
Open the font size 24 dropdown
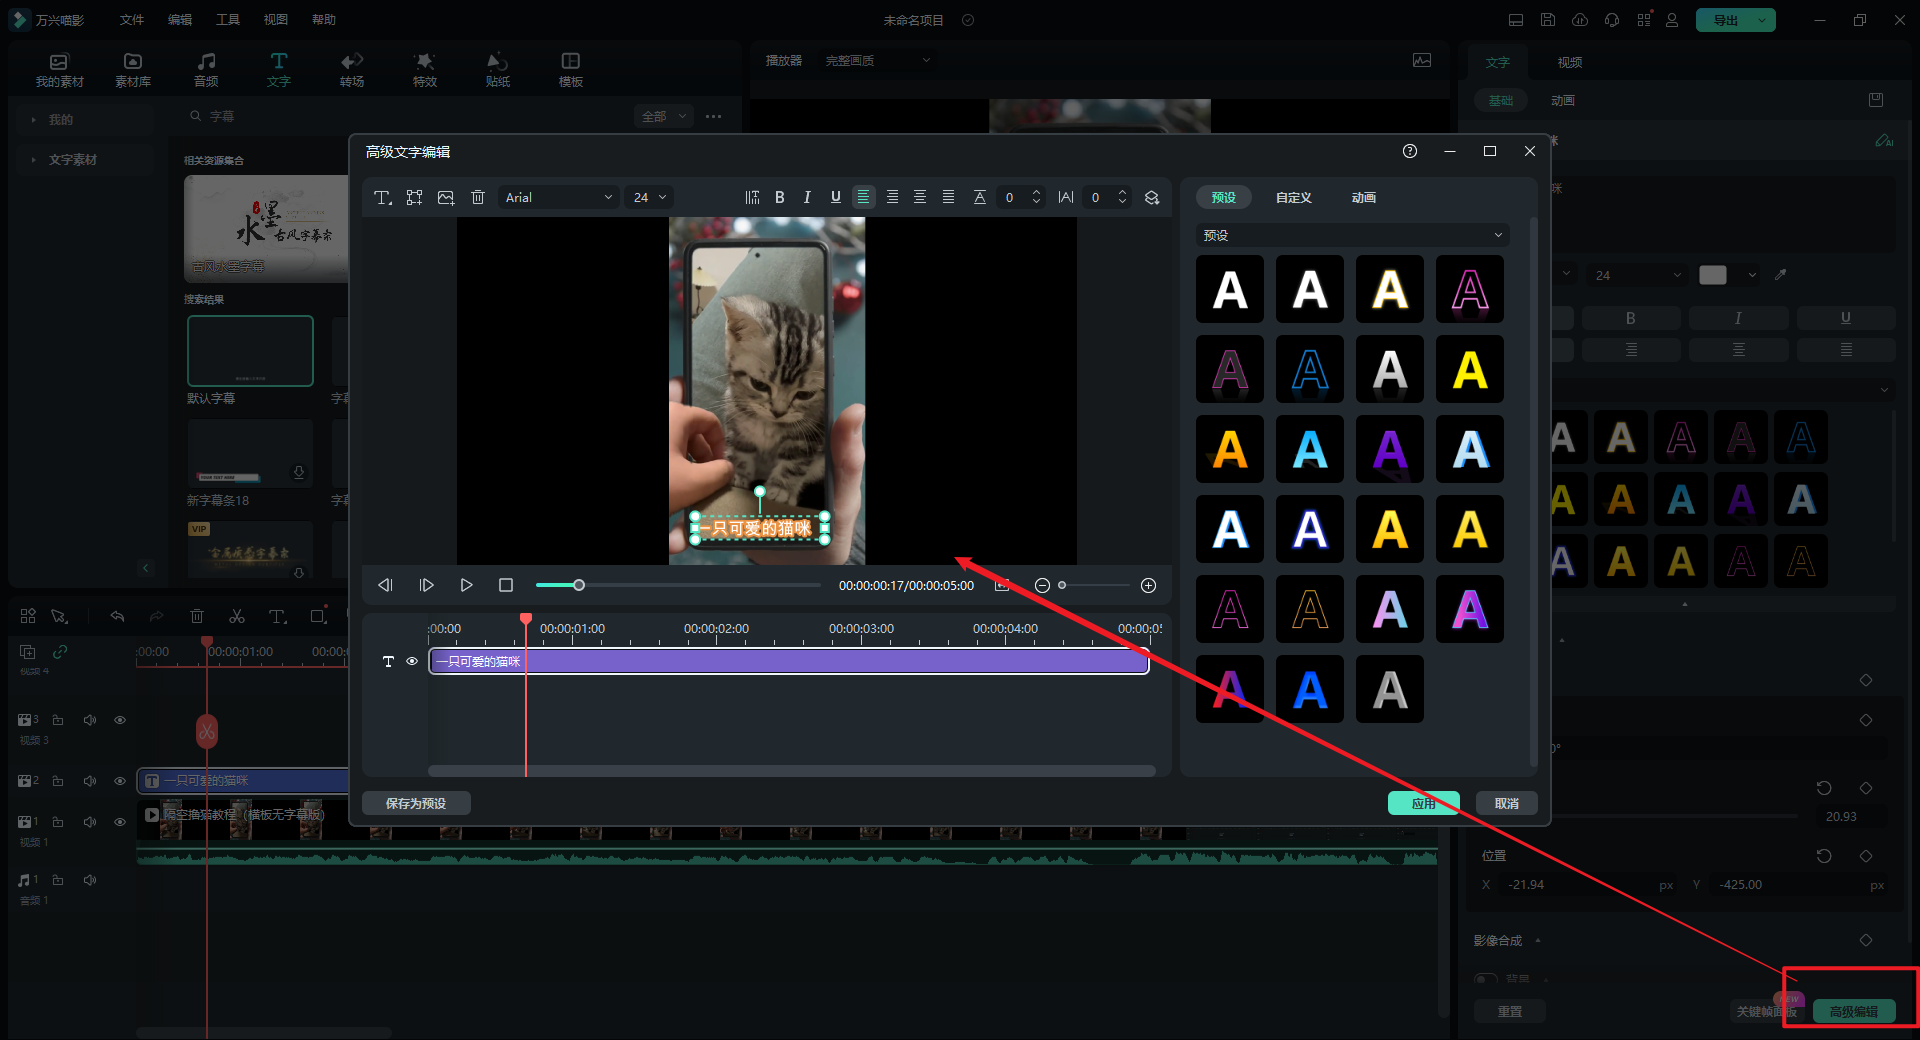click(x=649, y=198)
